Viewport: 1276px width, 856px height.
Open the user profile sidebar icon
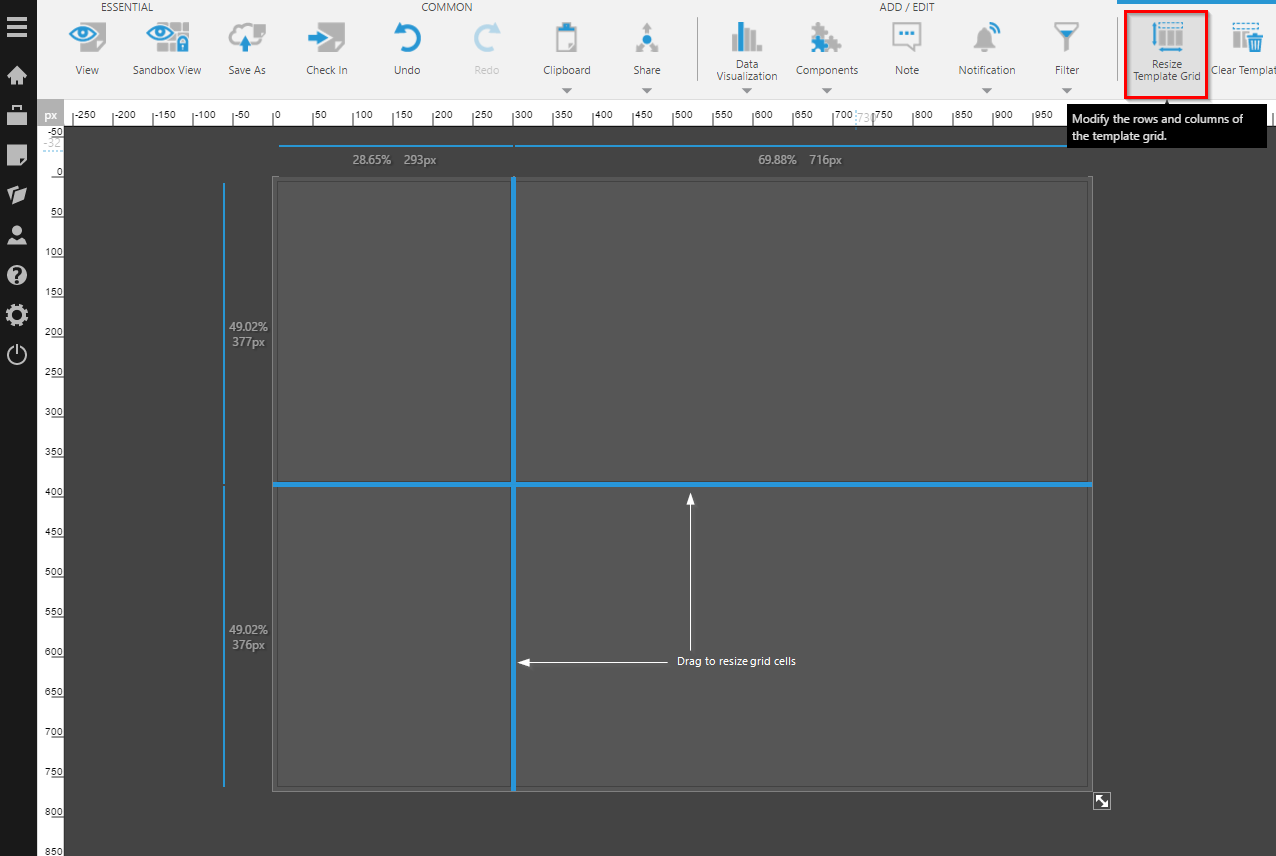click(17, 235)
